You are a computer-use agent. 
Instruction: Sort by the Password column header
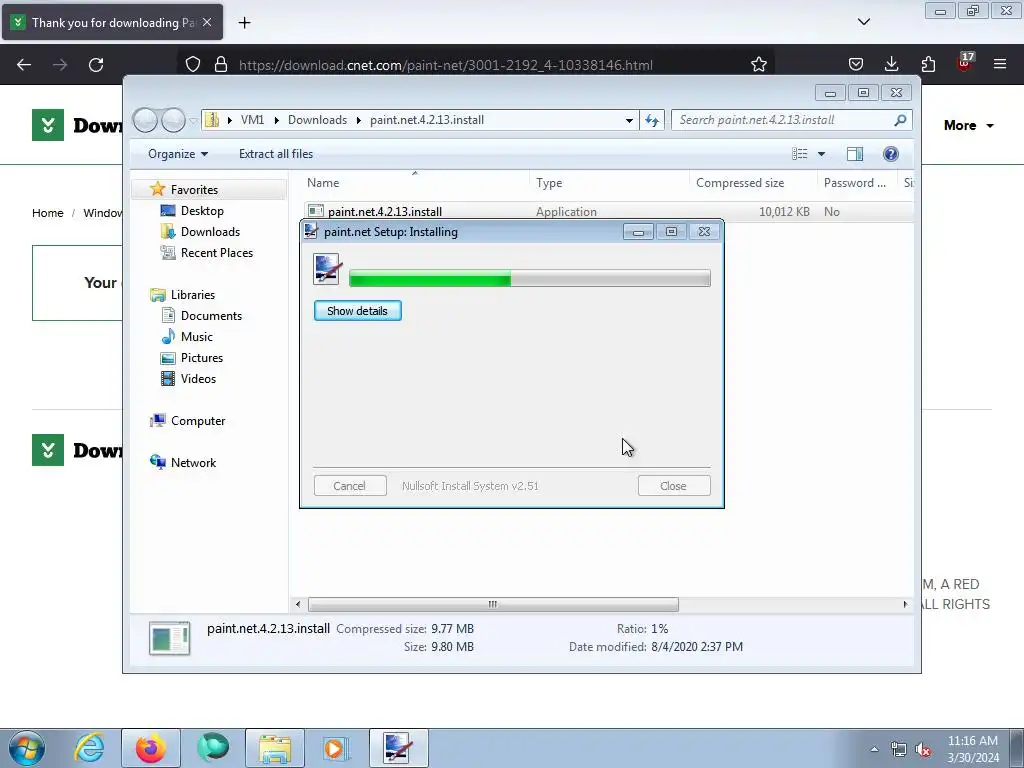click(857, 183)
